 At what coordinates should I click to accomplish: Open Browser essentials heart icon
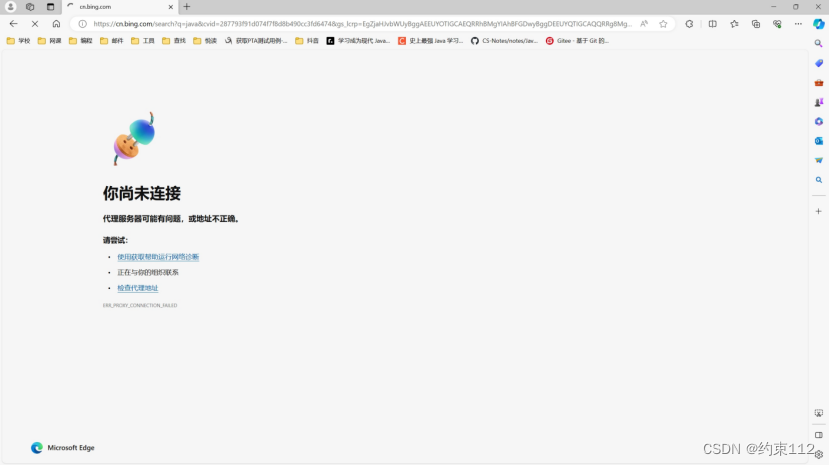tap(777, 24)
